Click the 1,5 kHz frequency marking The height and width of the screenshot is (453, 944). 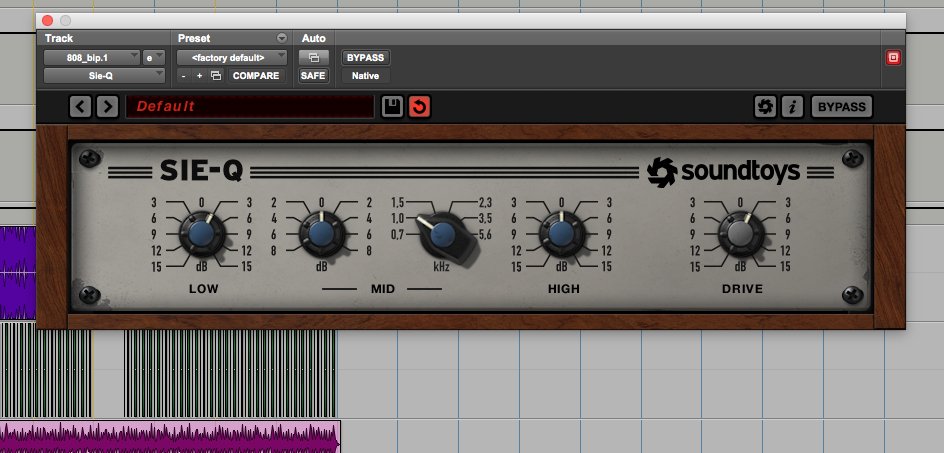click(x=397, y=203)
